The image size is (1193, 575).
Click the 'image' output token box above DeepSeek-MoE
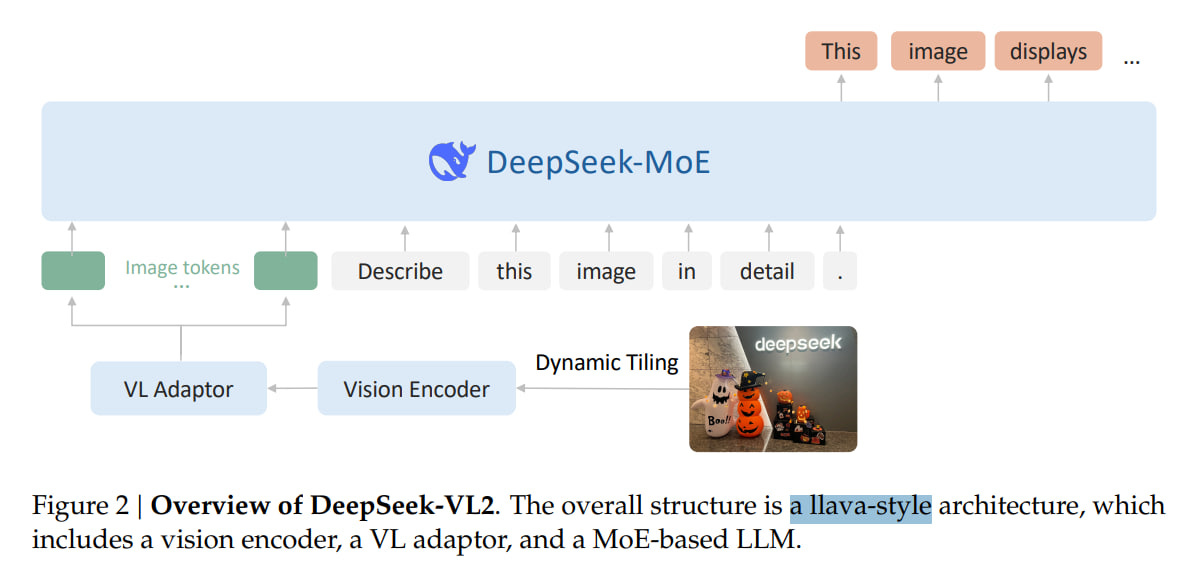click(x=938, y=51)
